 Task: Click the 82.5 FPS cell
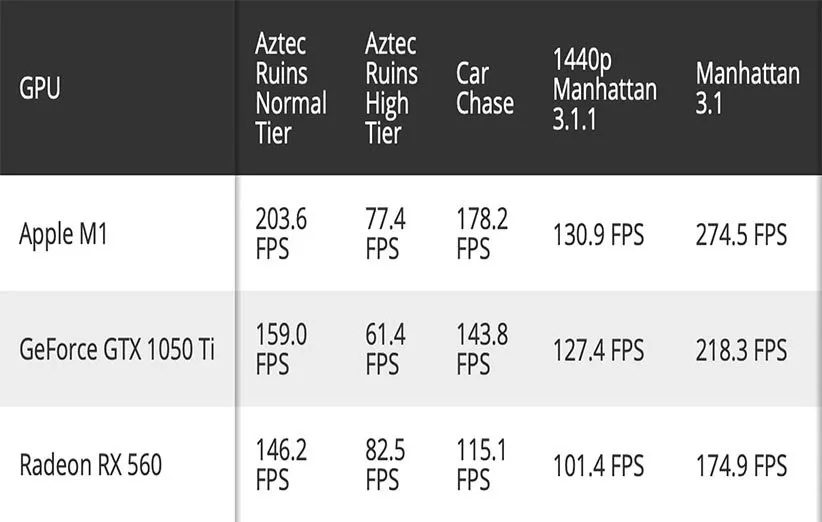(x=385, y=465)
